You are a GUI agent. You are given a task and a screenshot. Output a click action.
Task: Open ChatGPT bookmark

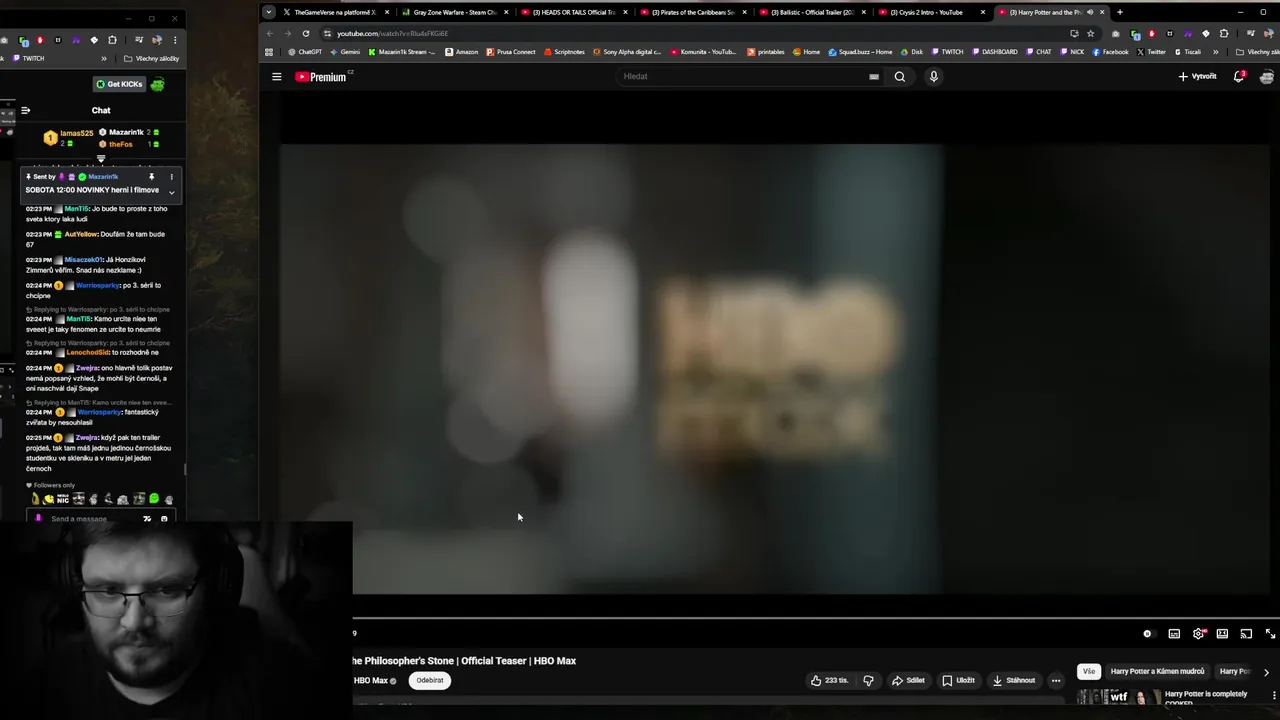[305, 52]
